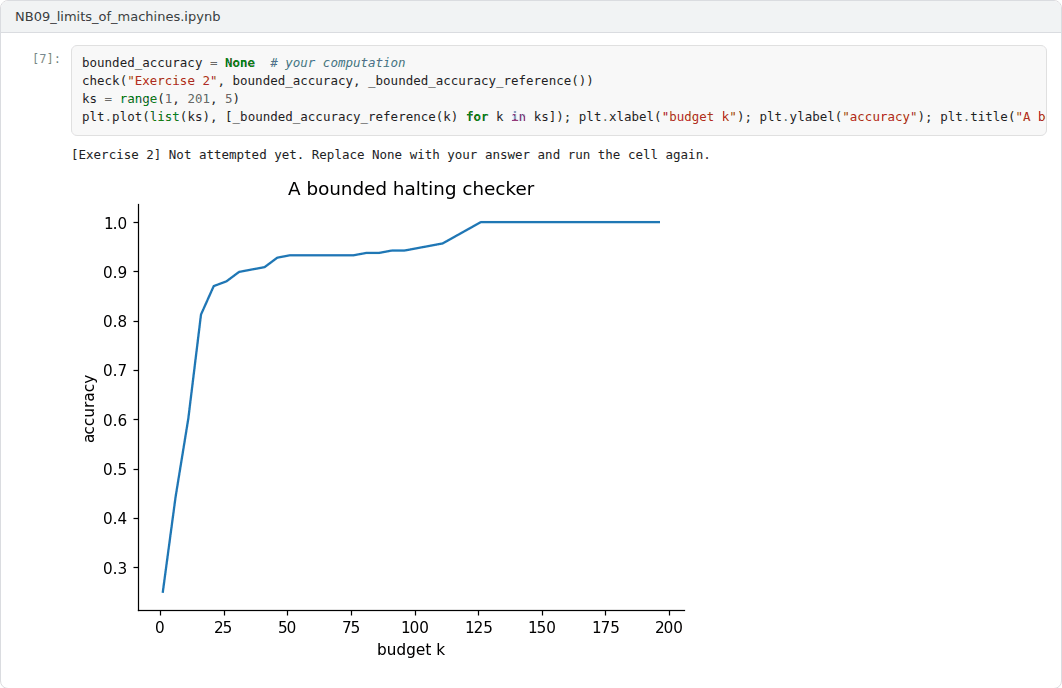Click the 150 x-axis tick label
Viewport: 1062px width, 688px height.
click(x=542, y=628)
